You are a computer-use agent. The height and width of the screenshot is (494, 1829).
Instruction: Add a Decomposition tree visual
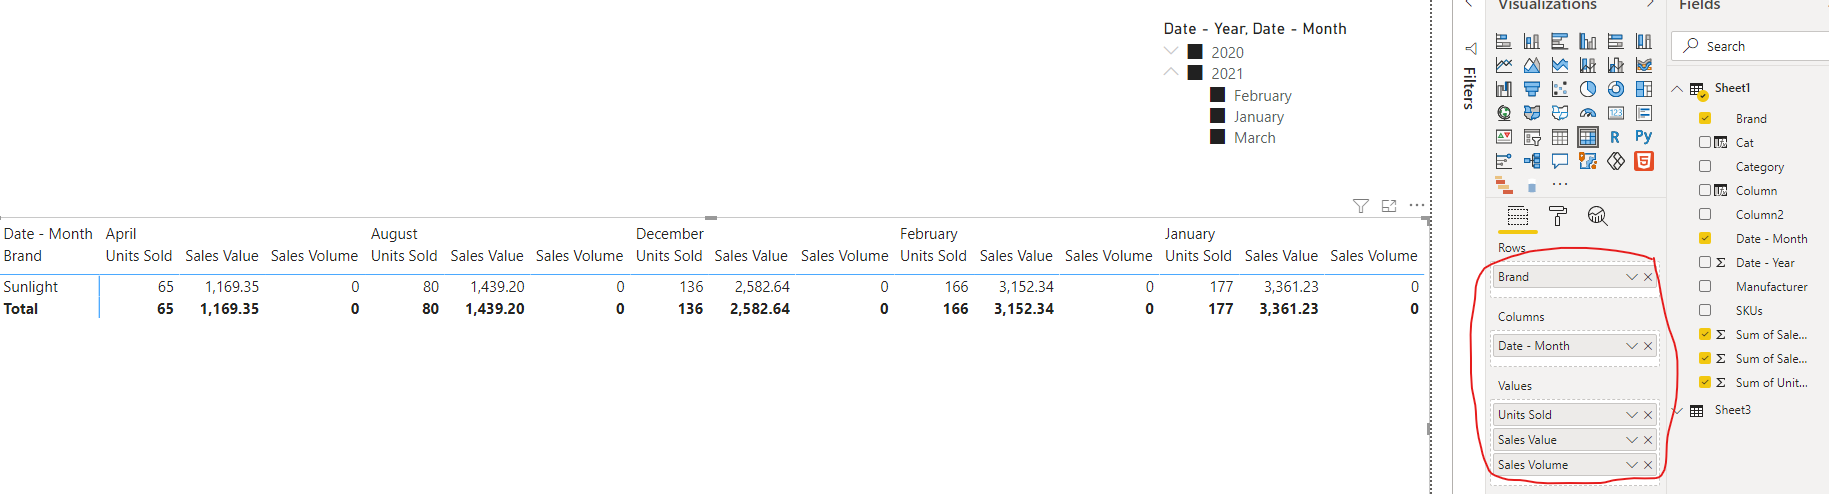[x=1531, y=161]
